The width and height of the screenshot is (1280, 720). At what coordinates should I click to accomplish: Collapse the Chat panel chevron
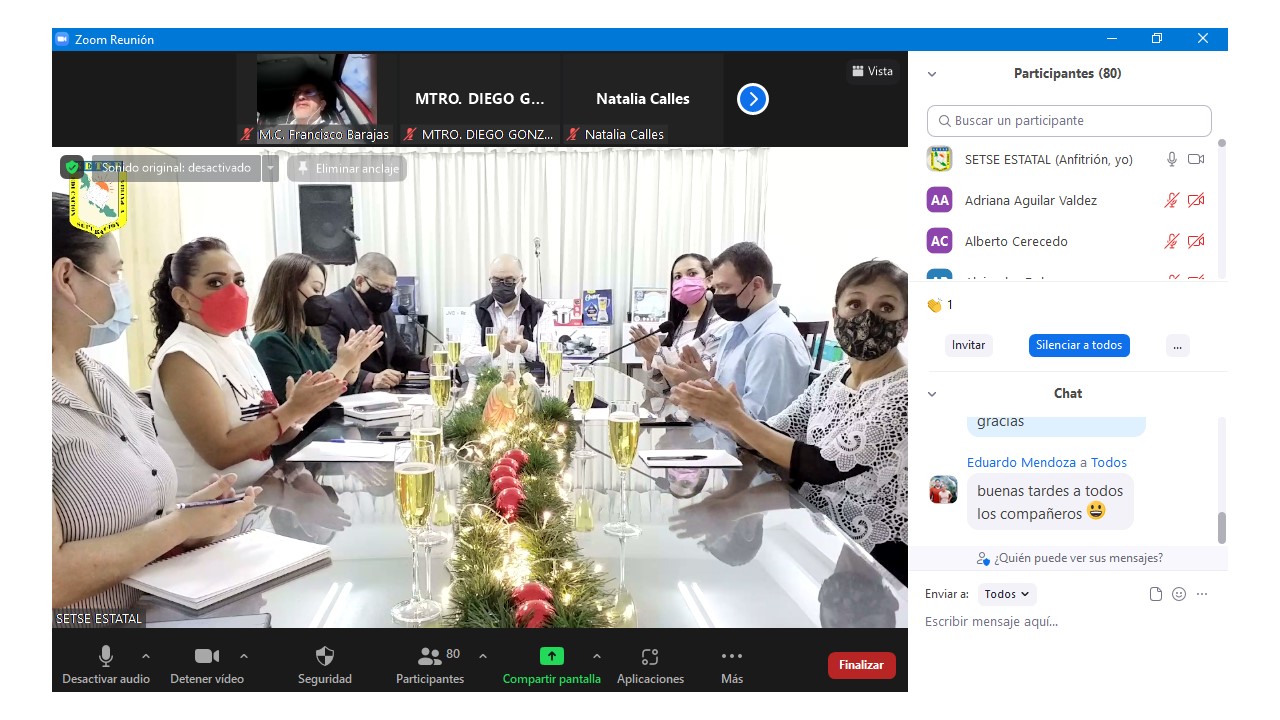click(932, 394)
